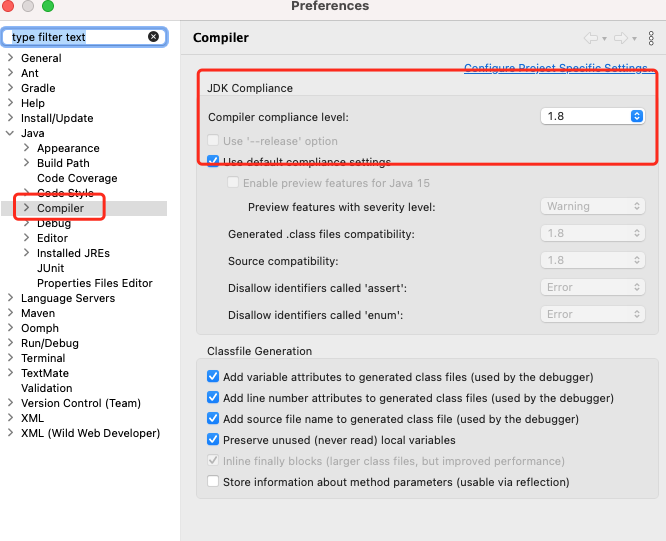Open the forward history dropdown arrow
The height and width of the screenshot is (541, 666).
tap(634, 39)
